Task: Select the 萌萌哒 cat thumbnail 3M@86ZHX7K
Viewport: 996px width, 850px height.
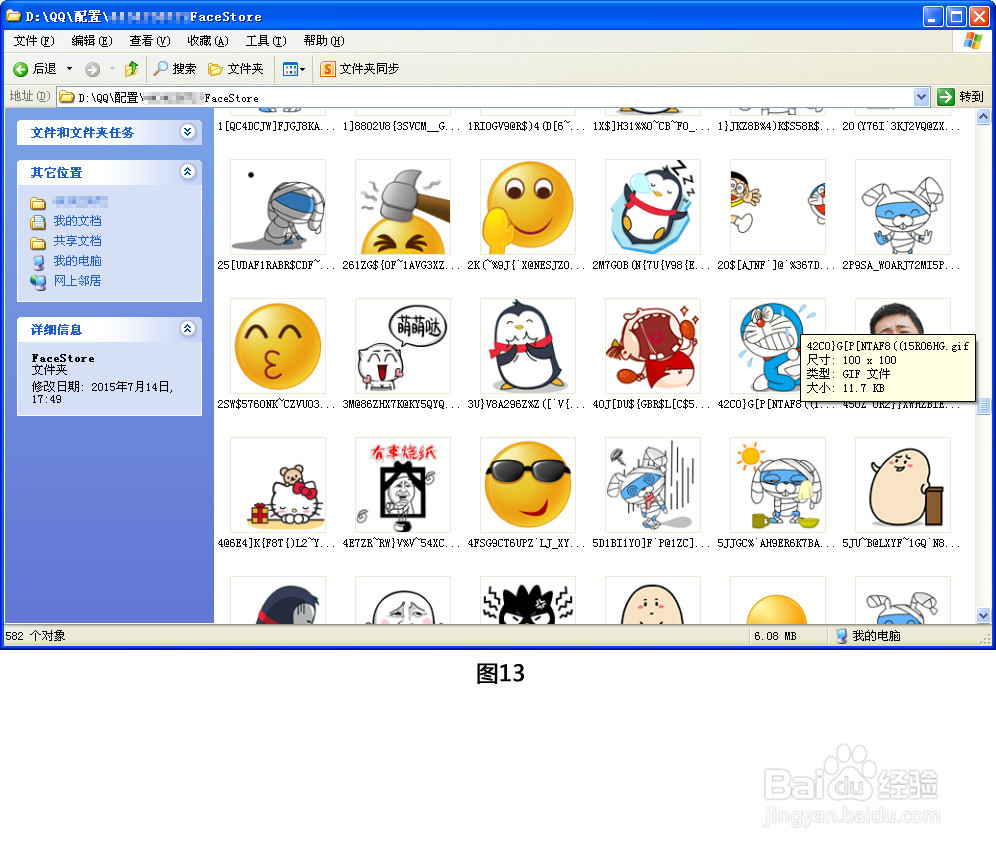Action: pos(403,346)
